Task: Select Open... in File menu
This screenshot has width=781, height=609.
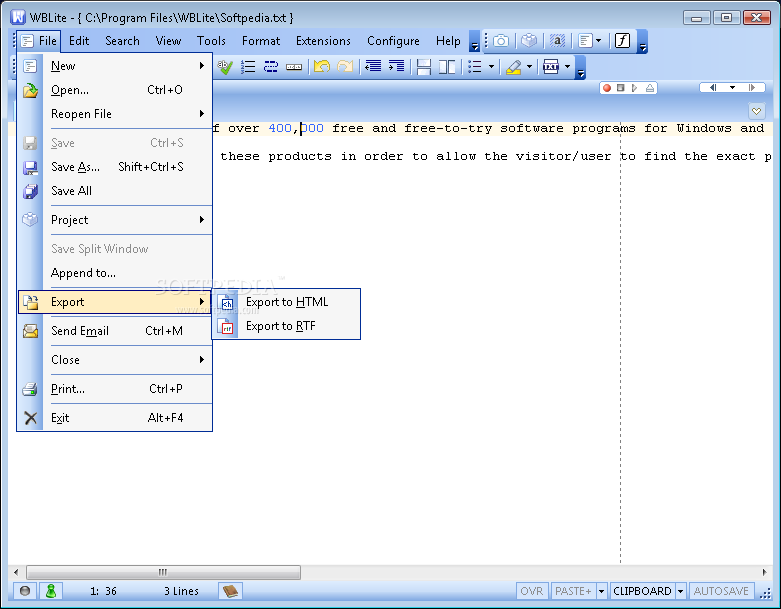Action: tap(115, 90)
